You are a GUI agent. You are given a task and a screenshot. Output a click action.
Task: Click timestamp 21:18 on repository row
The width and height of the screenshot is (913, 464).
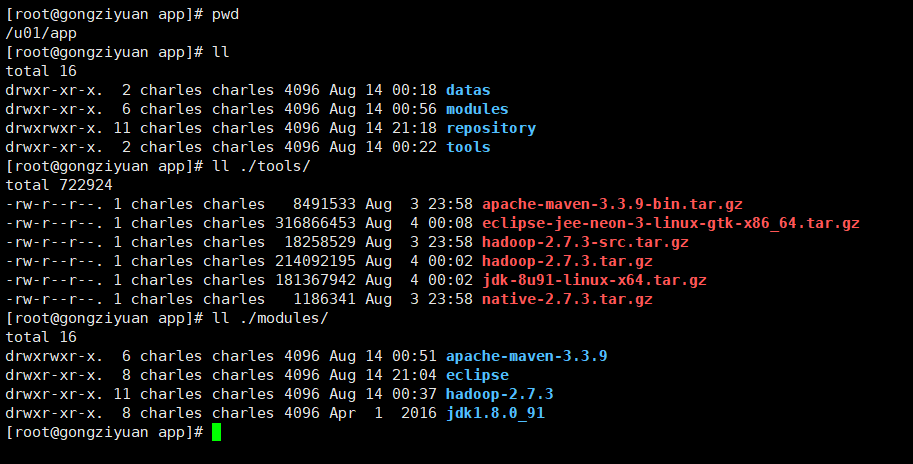414,129
